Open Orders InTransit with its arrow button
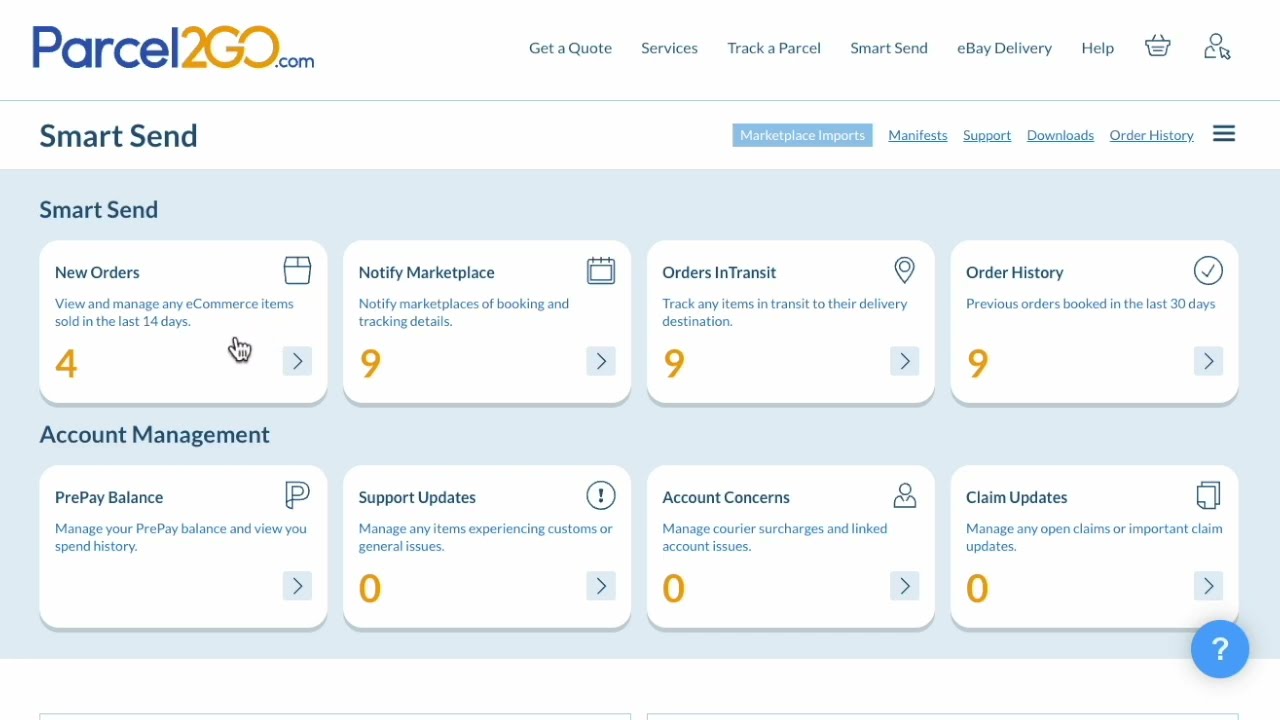The width and height of the screenshot is (1280, 720). 905,361
